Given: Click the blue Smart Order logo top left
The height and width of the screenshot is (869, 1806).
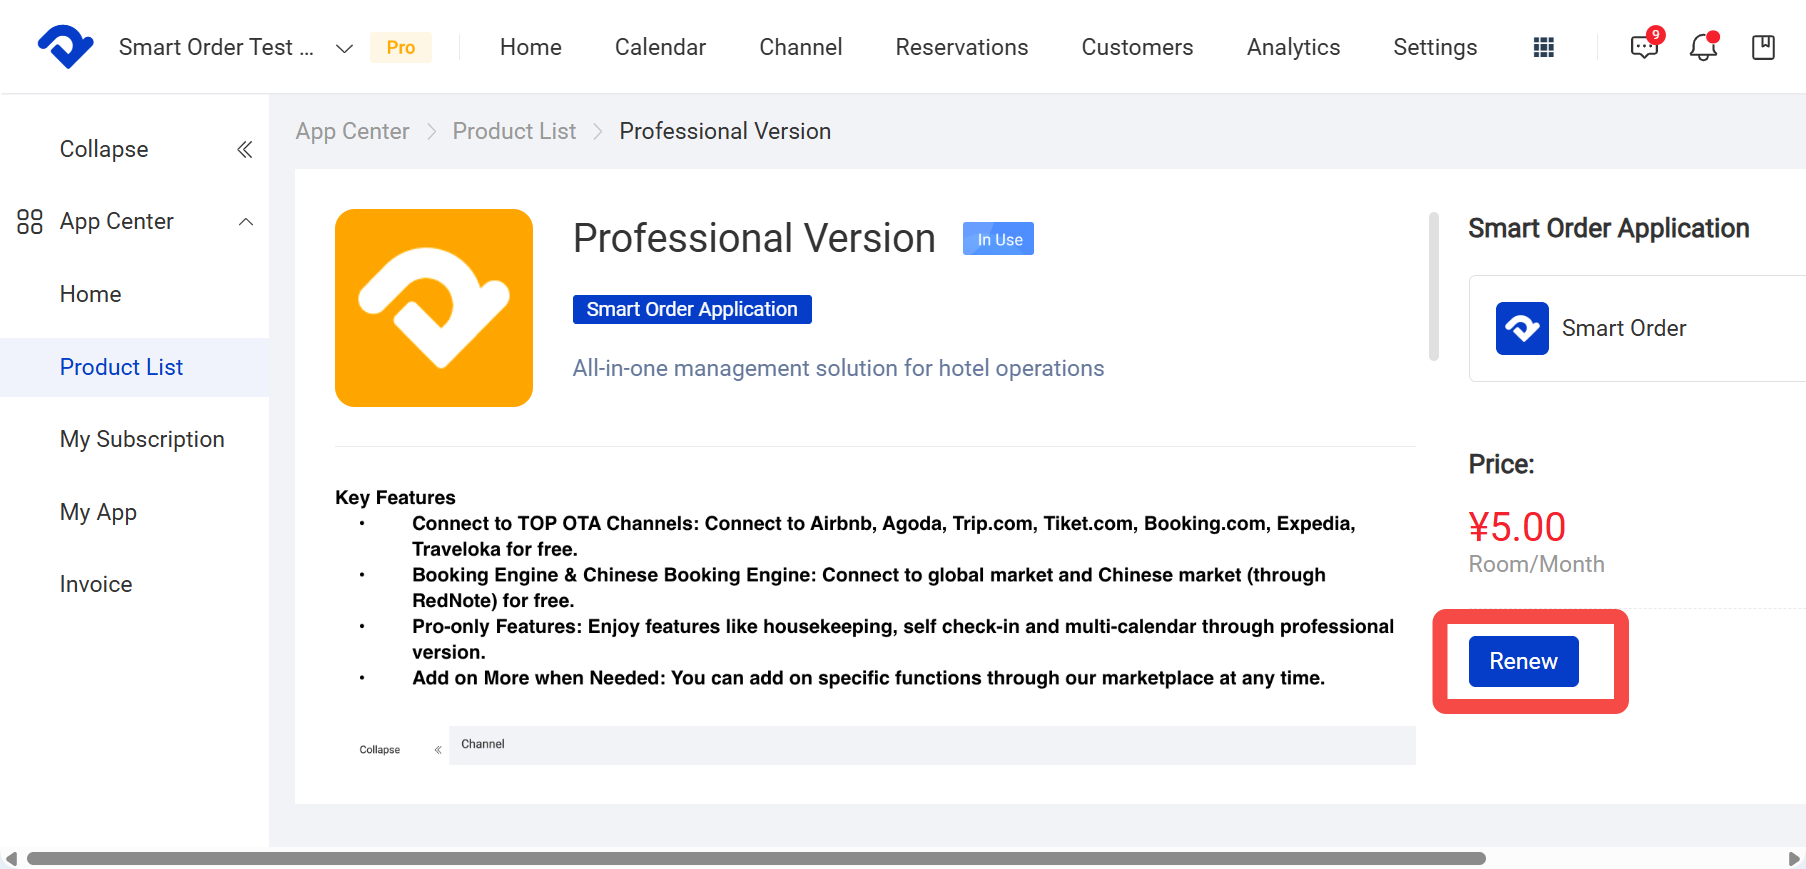Looking at the screenshot, I should point(66,46).
